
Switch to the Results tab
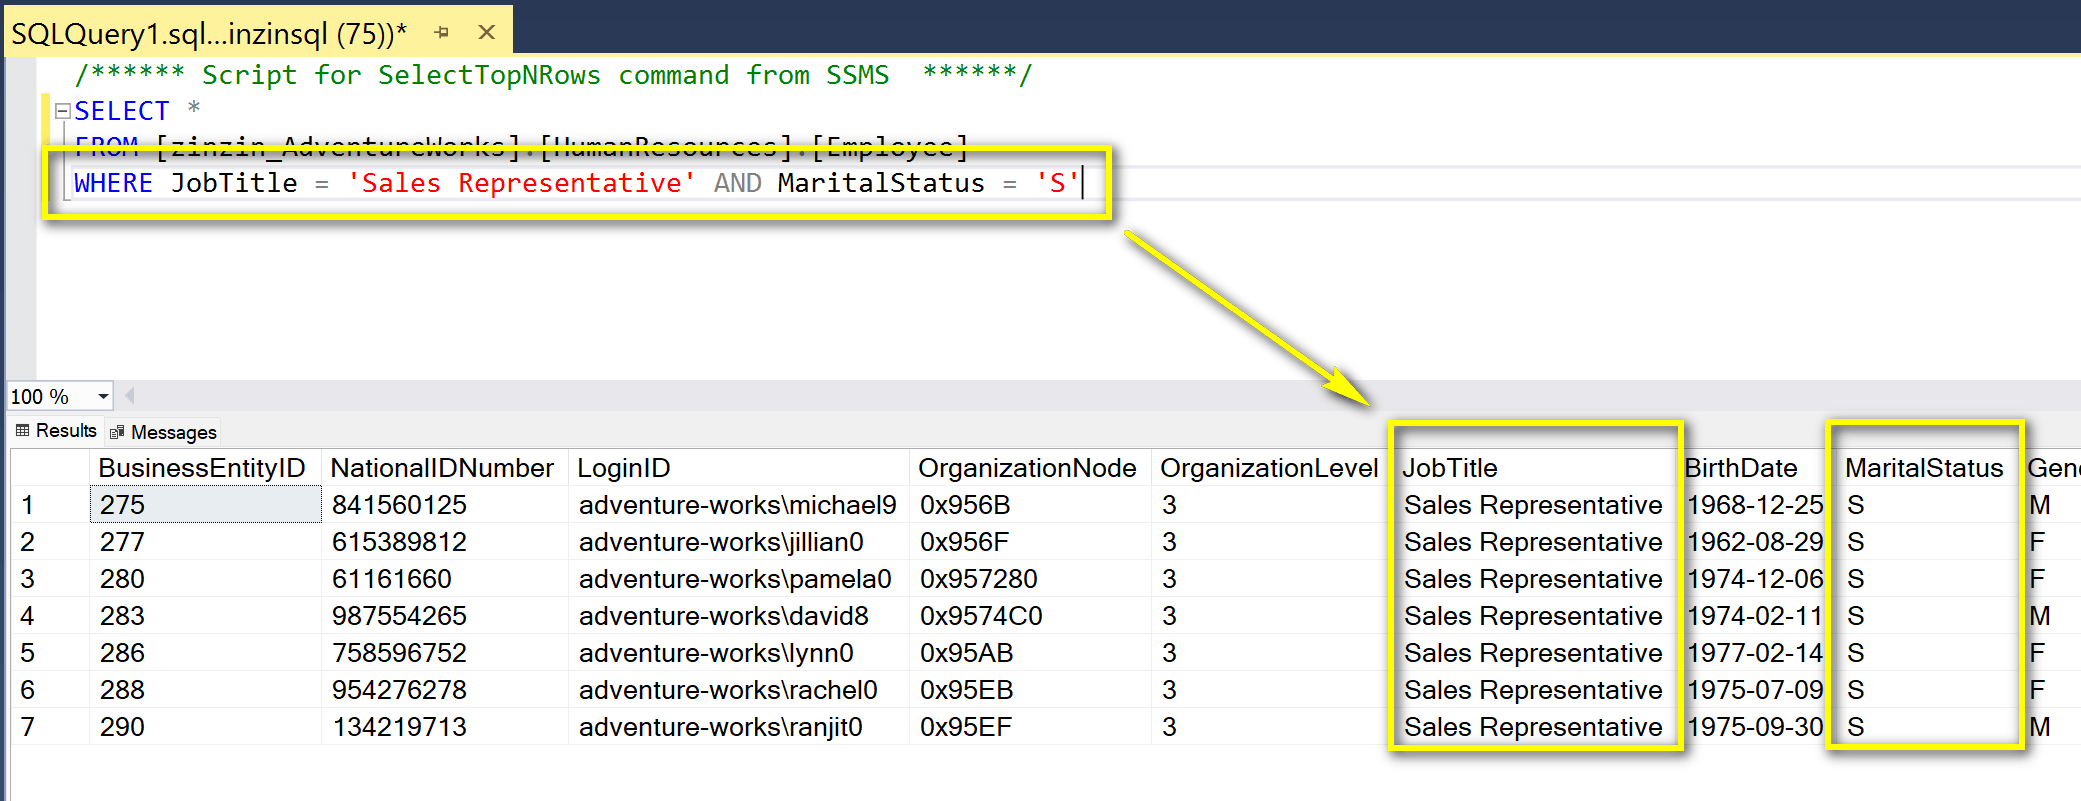tap(57, 431)
